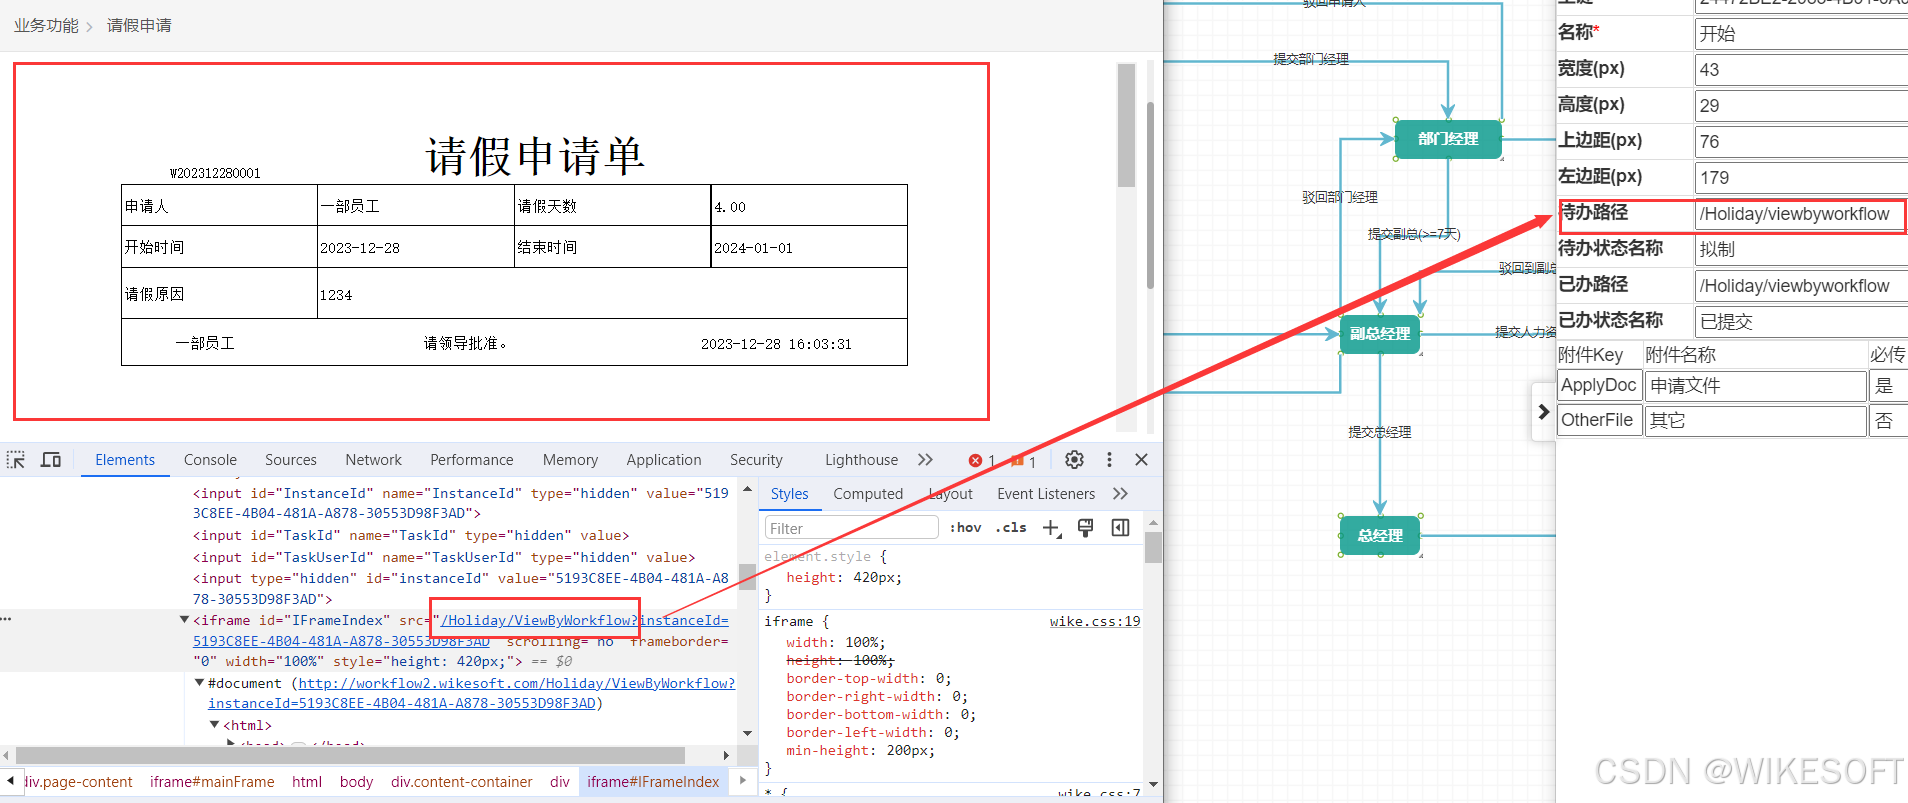
Task: Collapse the property panel arrow handle
Action: pyautogui.click(x=1543, y=412)
